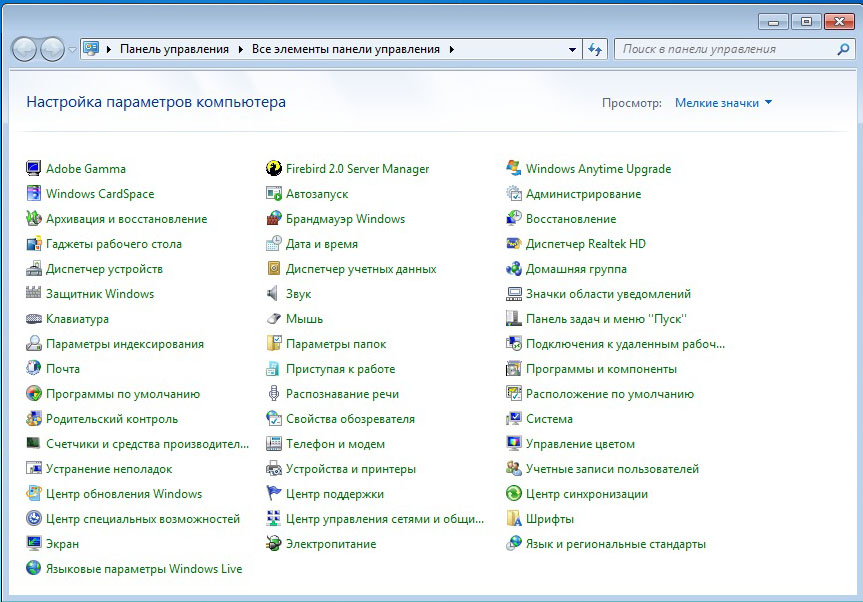
Task: Open the Приступая к работе link
Action: click(x=341, y=369)
